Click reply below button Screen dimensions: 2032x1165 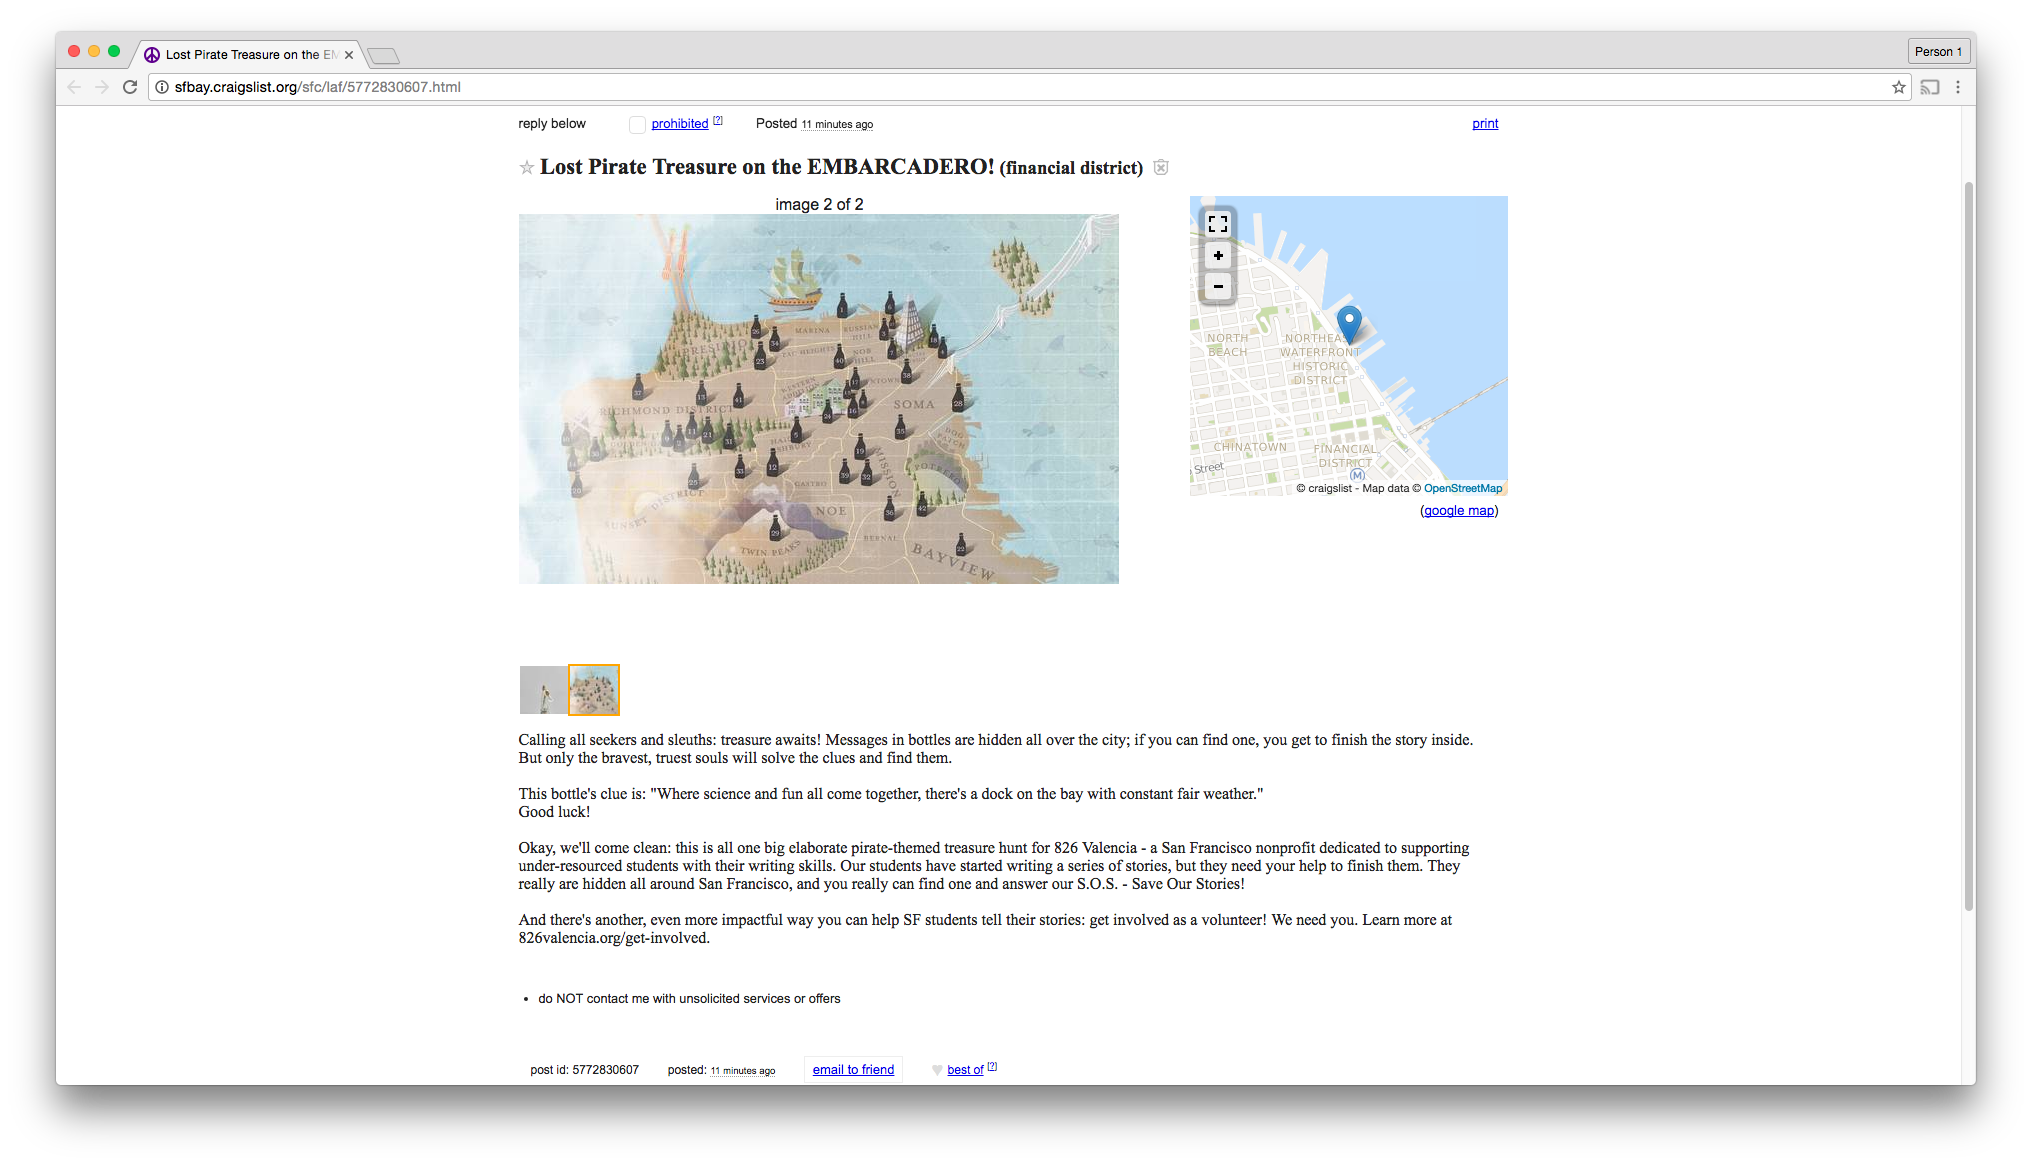point(552,124)
